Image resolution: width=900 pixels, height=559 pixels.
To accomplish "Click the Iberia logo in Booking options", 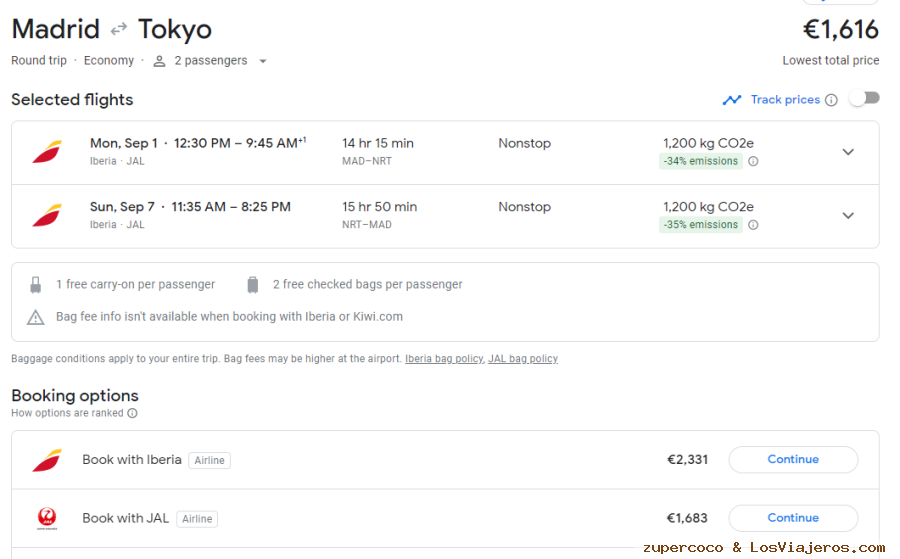I will (x=47, y=460).
